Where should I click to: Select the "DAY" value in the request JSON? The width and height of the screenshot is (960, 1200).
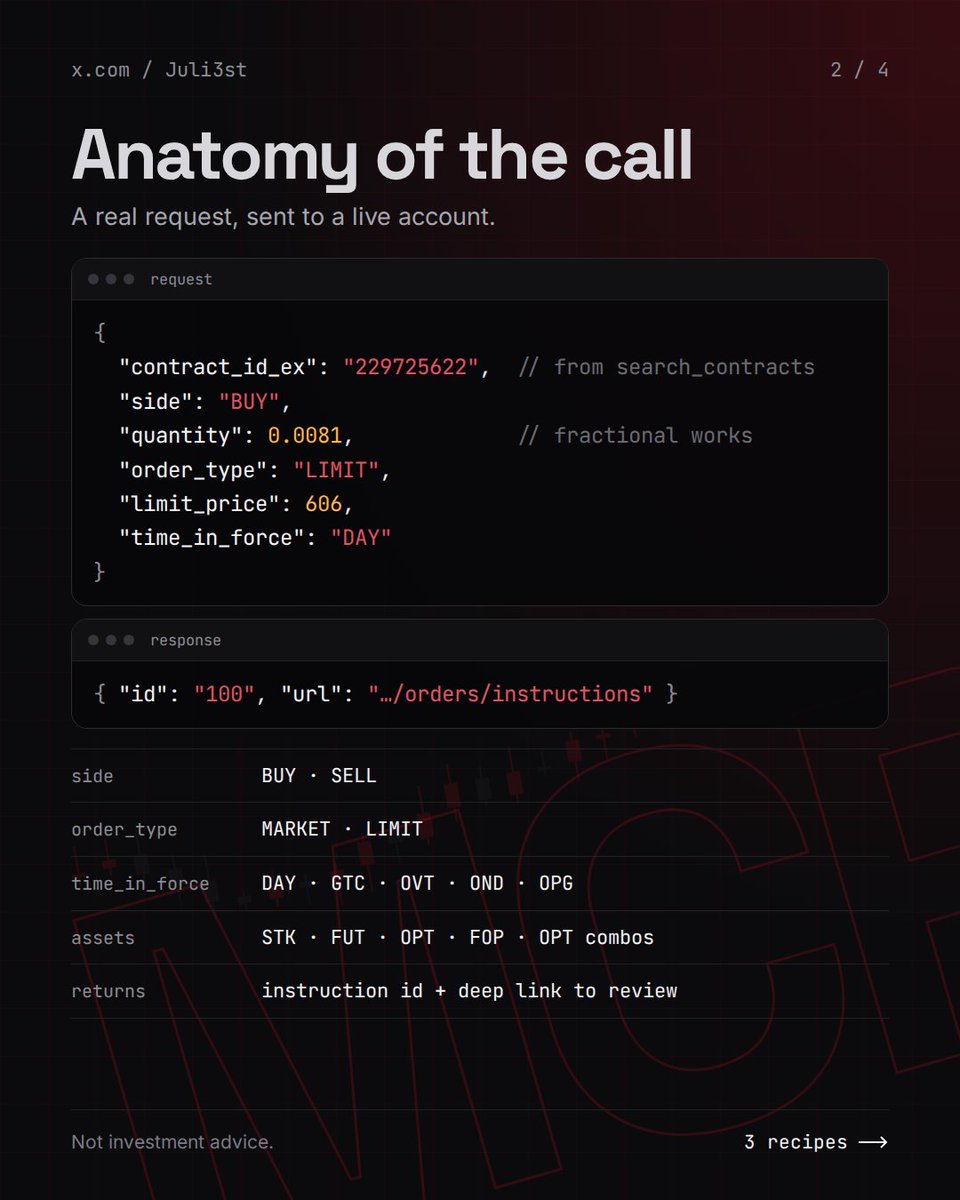point(361,538)
